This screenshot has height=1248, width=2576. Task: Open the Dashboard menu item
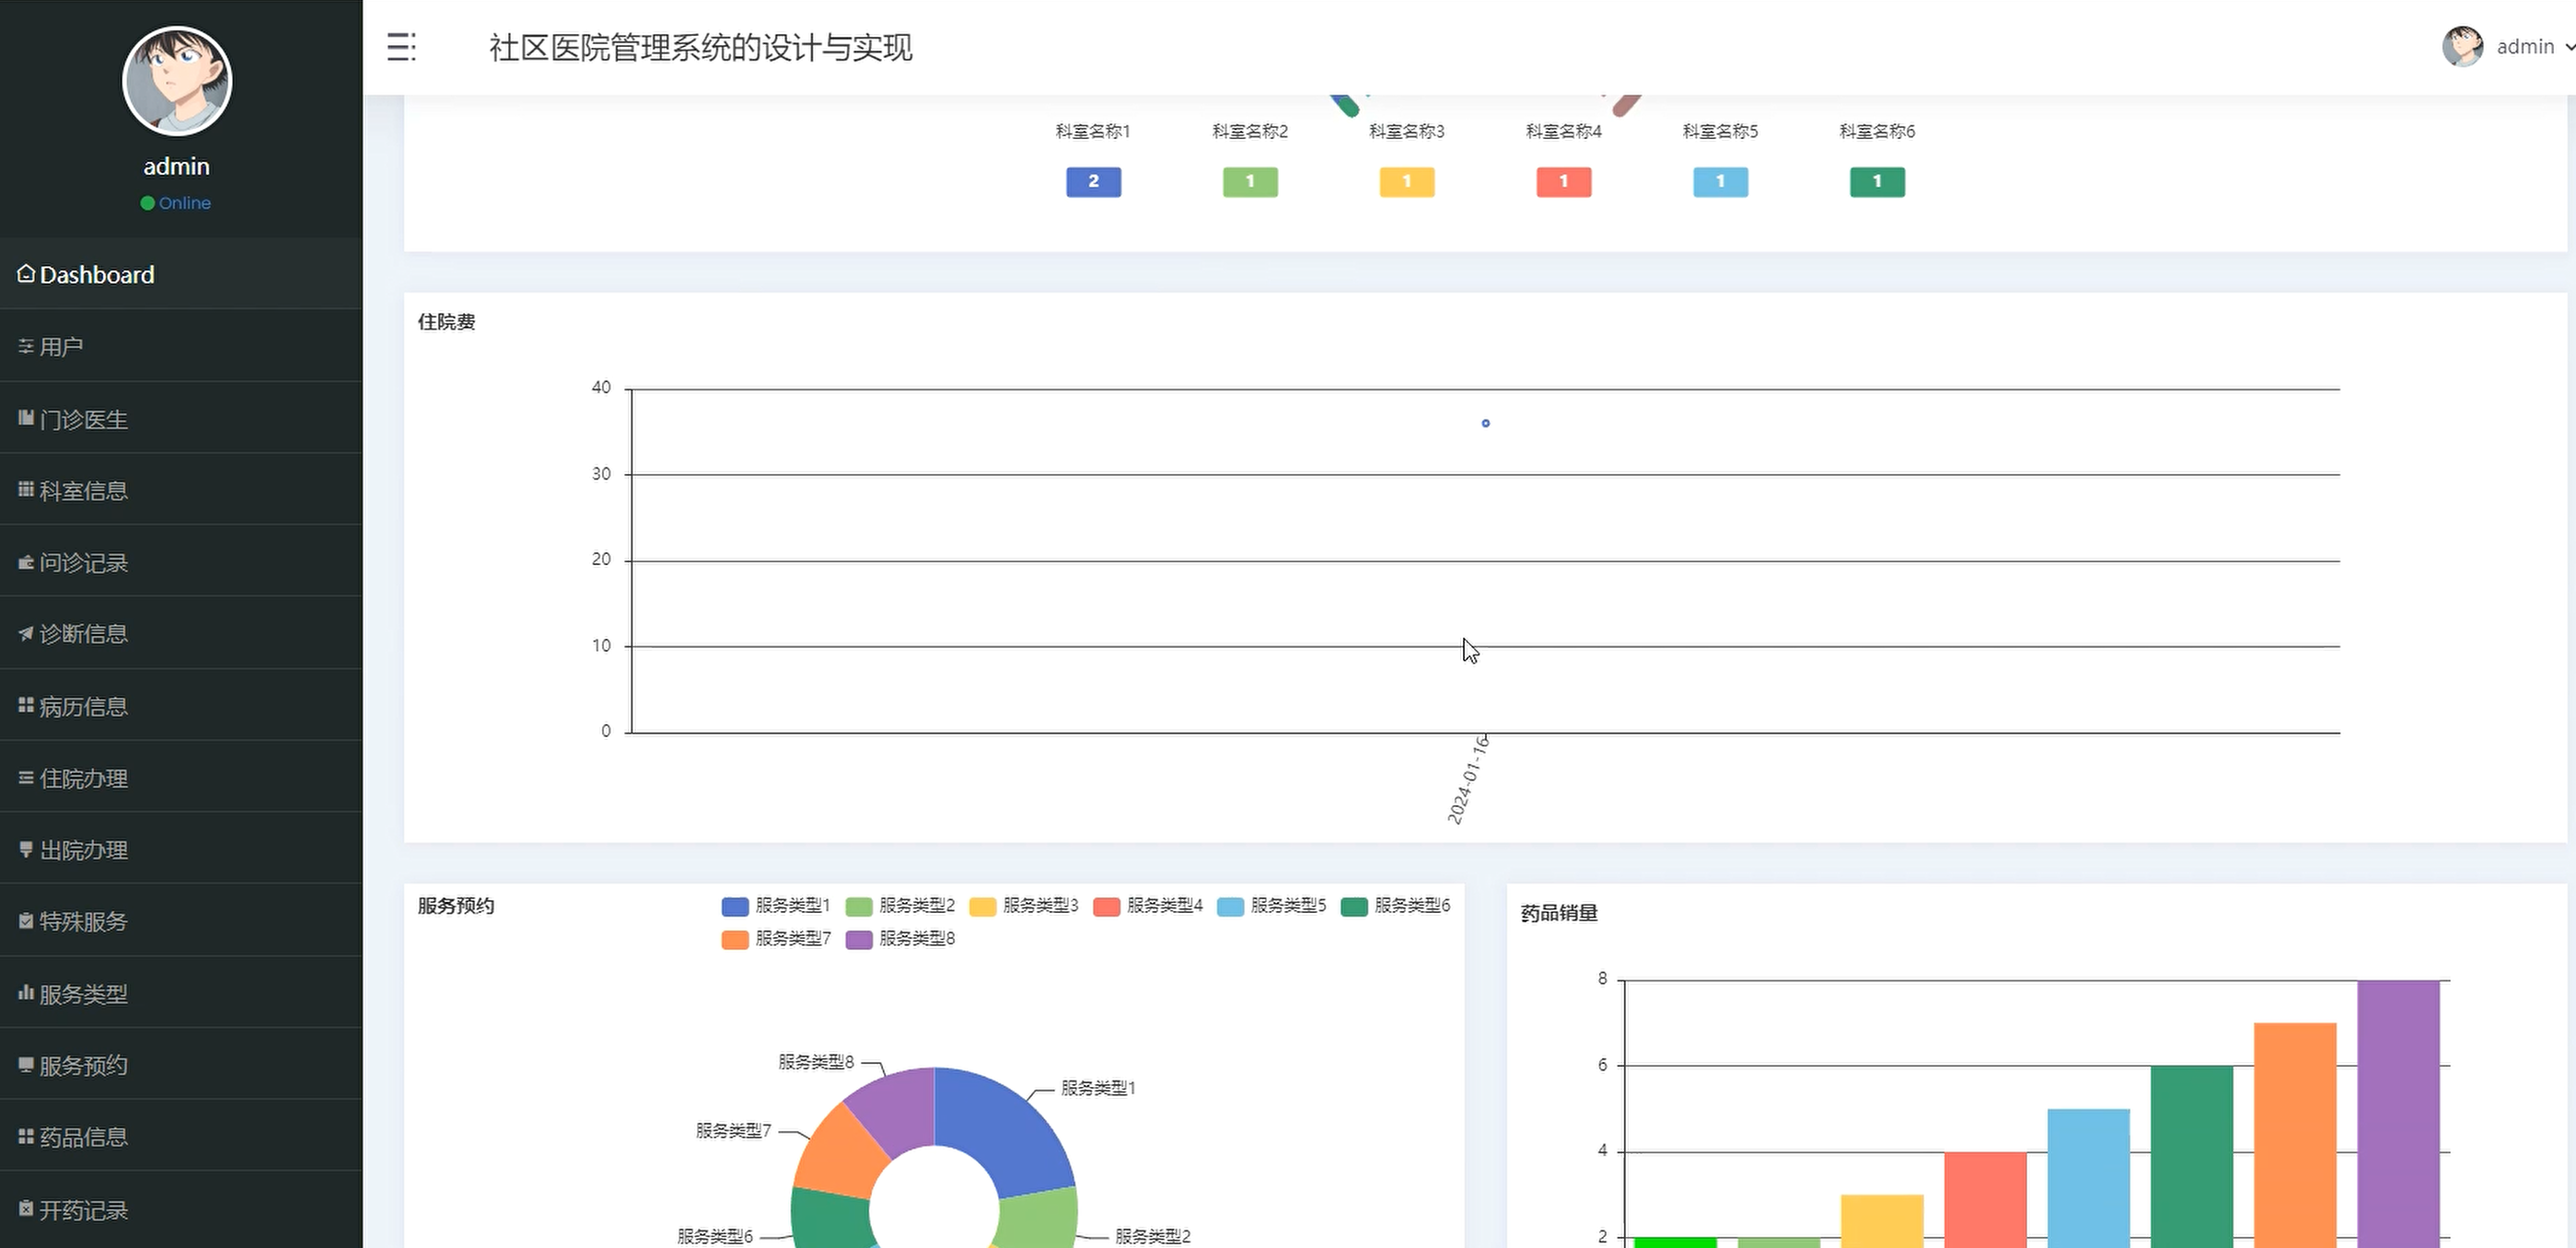click(181, 274)
